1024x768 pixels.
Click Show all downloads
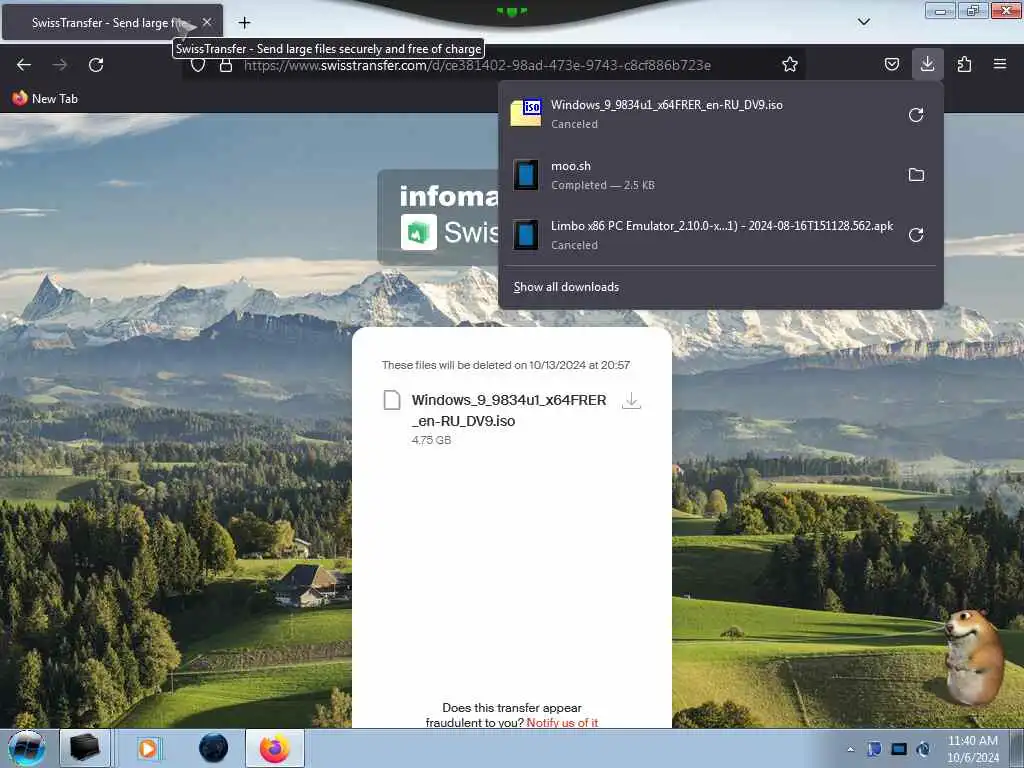click(x=566, y=287)
